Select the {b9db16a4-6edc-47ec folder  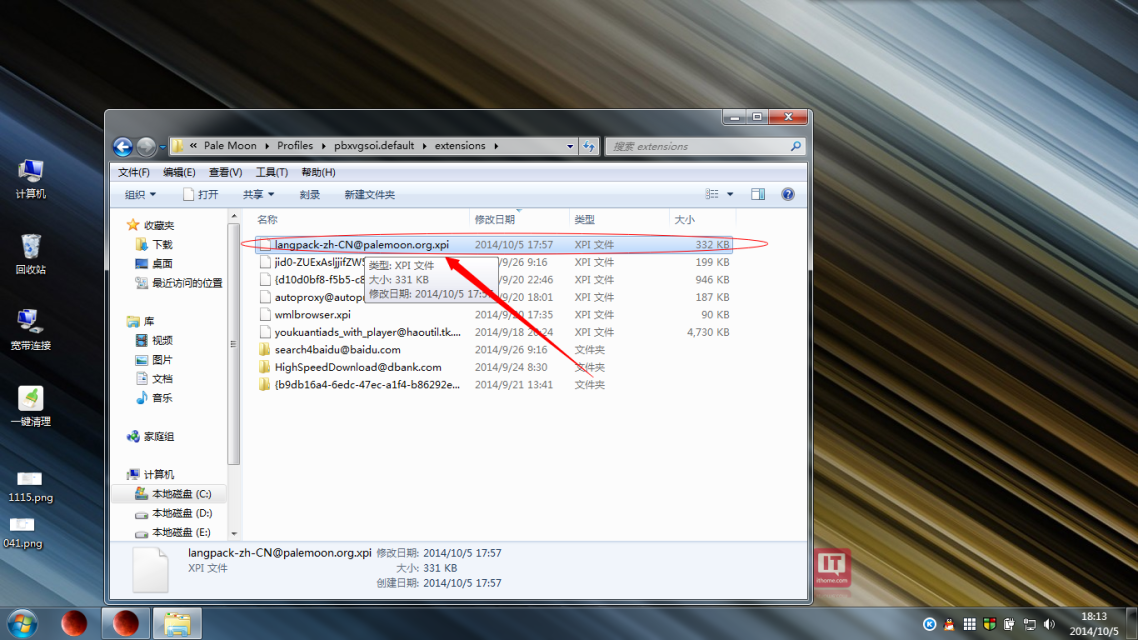[494, 385]
